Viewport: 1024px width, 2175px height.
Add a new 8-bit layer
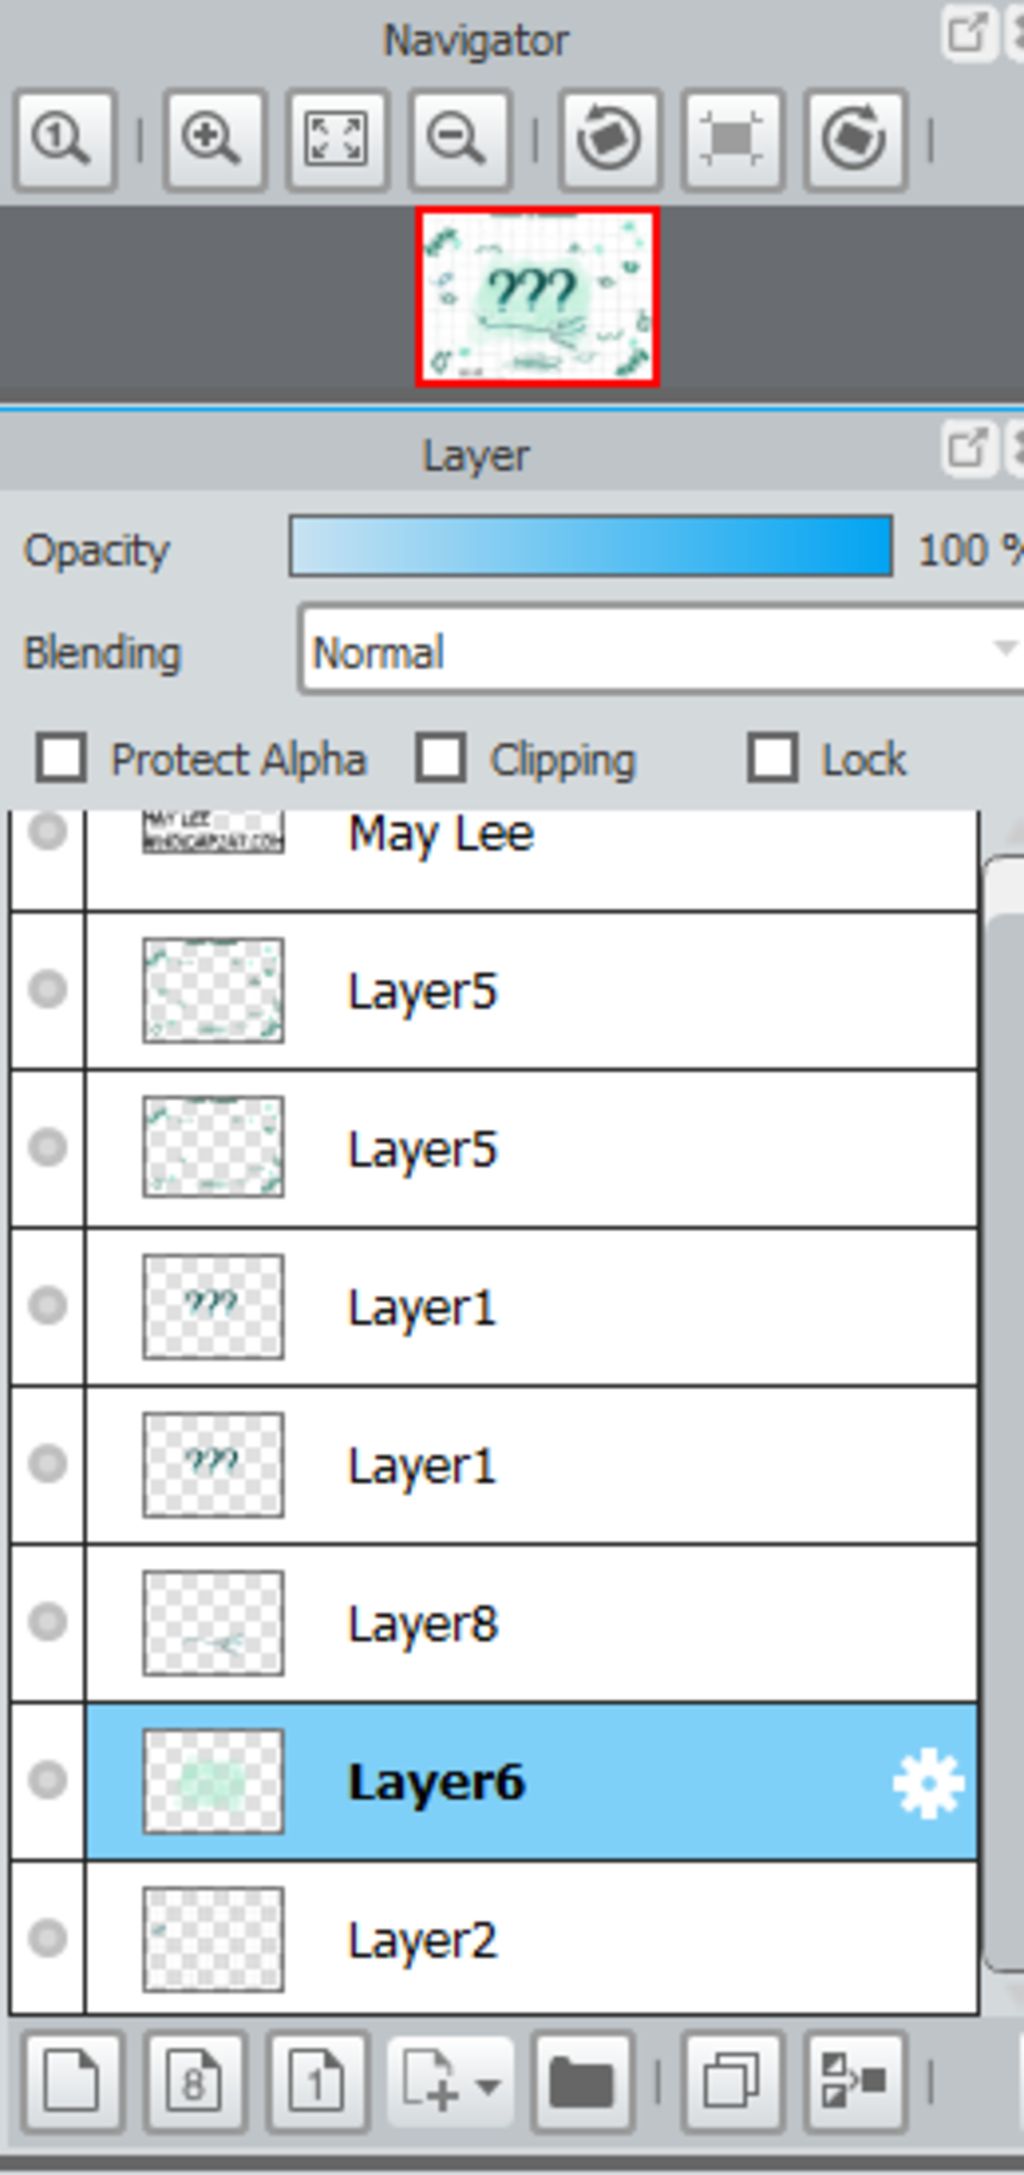(195, 2083)
